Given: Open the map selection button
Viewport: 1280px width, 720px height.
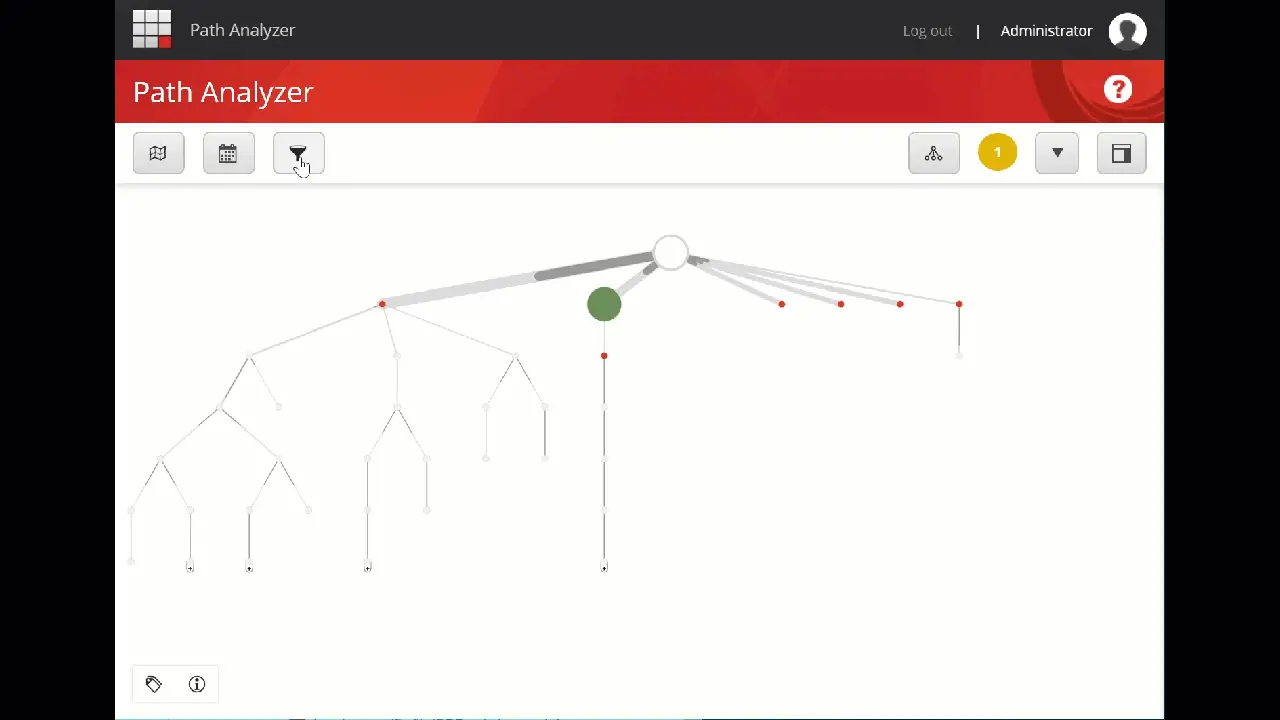Looking at the screenshot, I should click(x=158, y=153).
